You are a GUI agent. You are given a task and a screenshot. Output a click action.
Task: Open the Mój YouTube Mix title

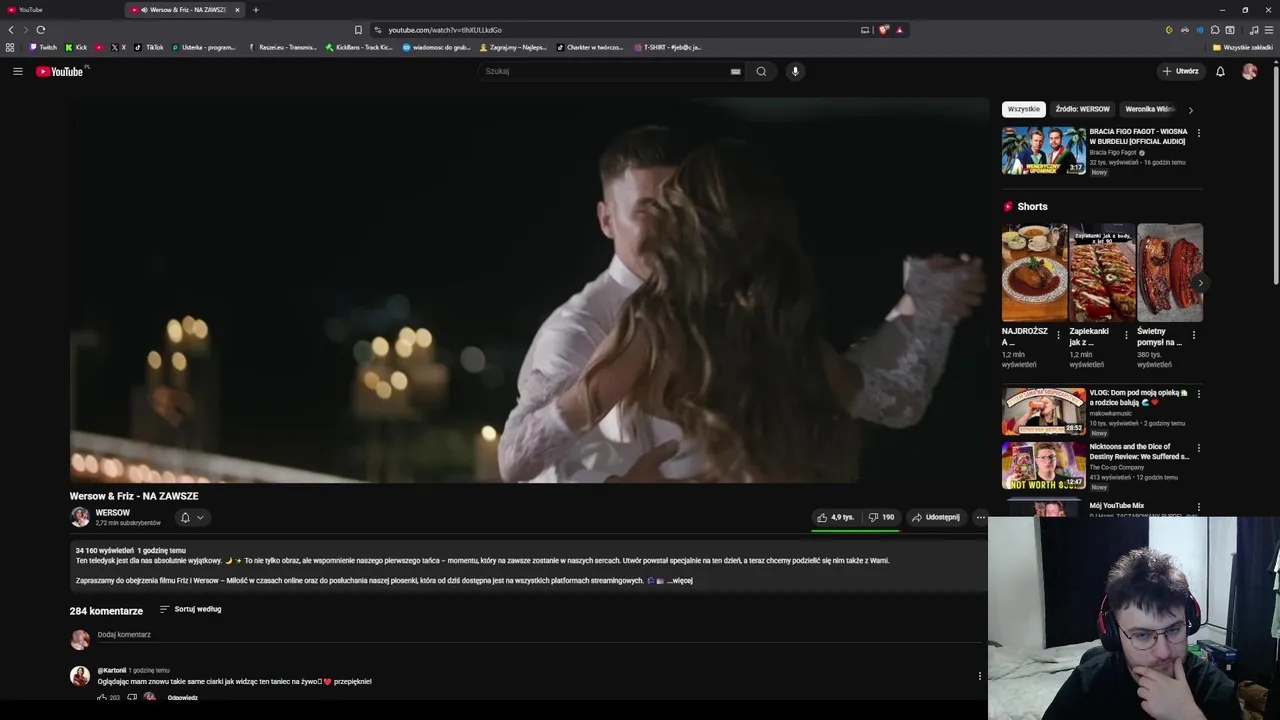1117,506
